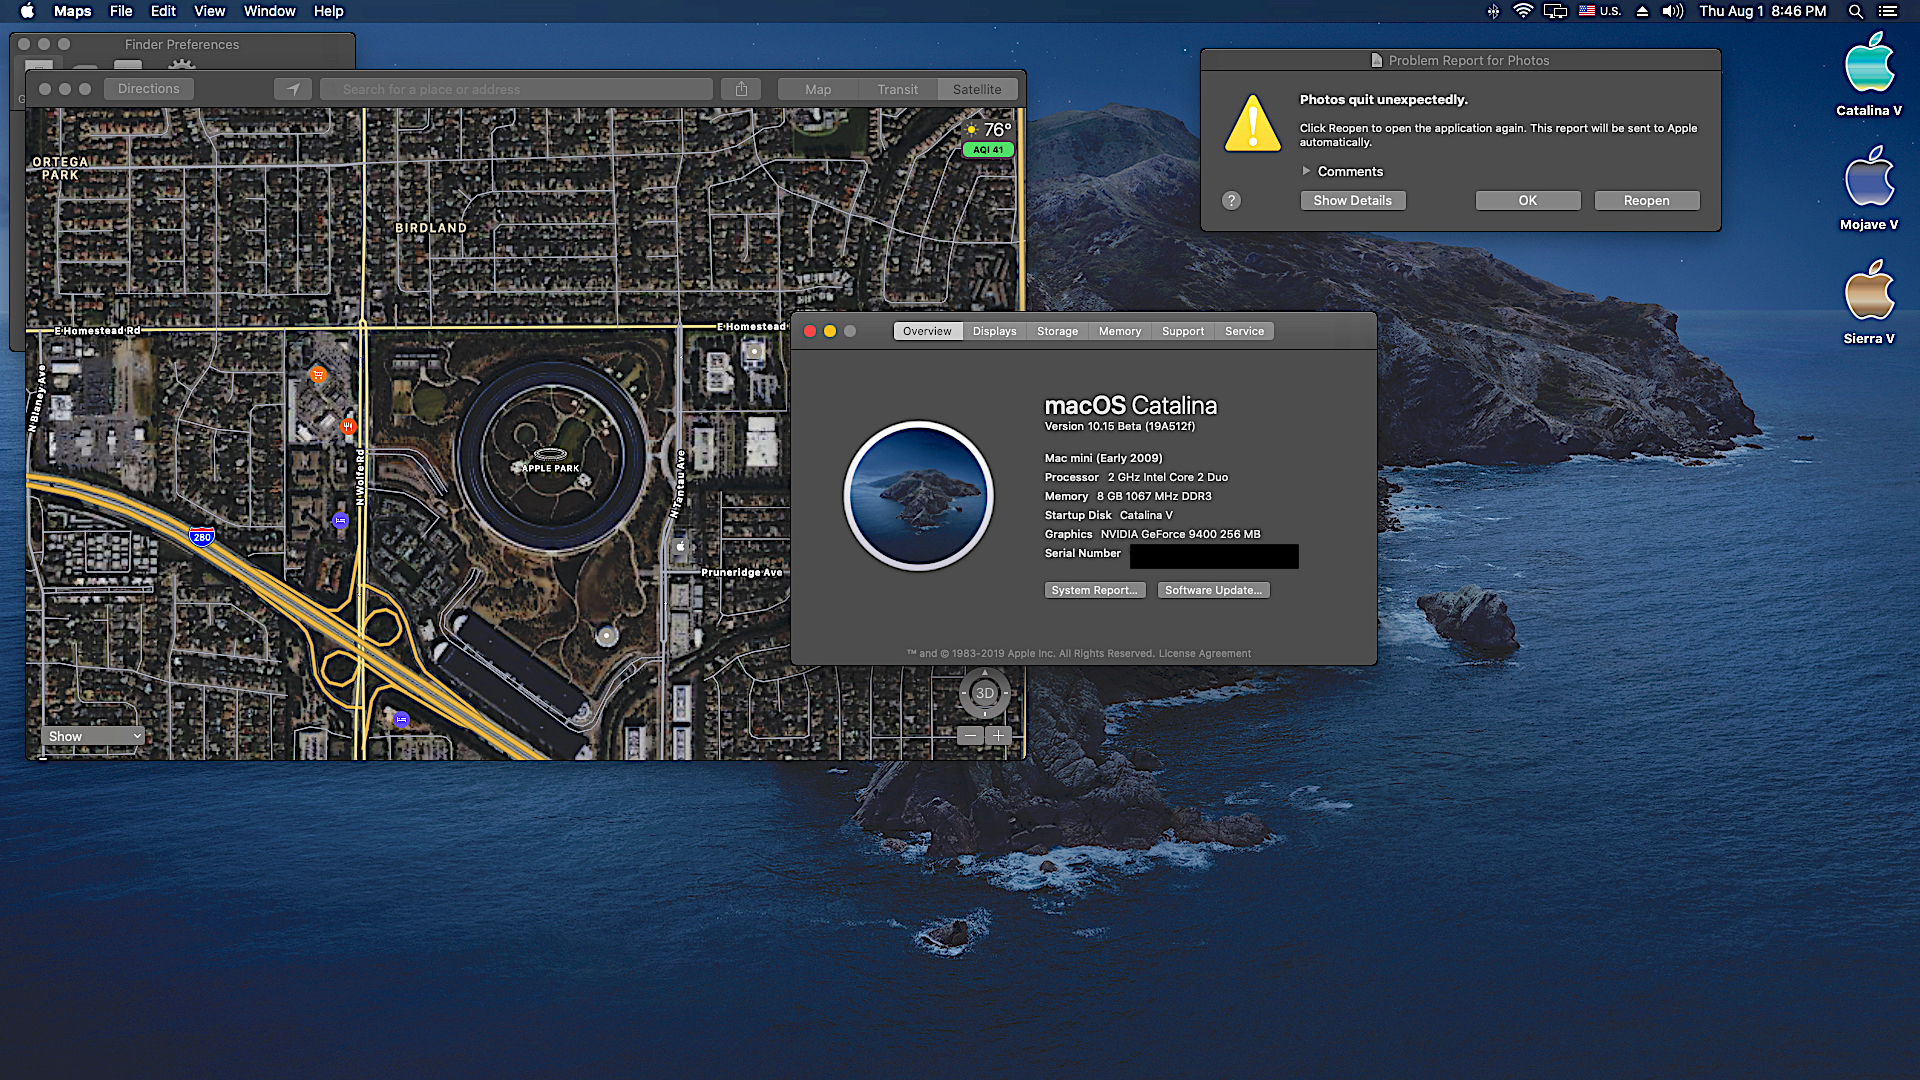Click the orange shopping pin near Wolfe Rd

pyautogui.click(x=318, y=375)
